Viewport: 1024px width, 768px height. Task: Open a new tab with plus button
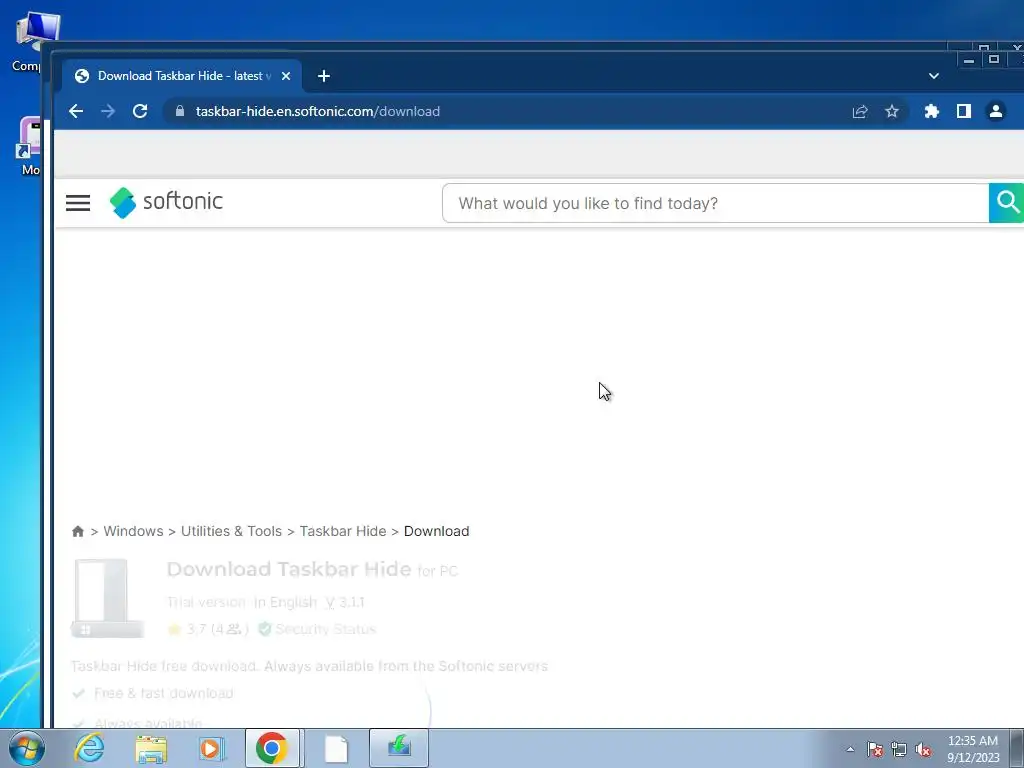click(324, 76)
